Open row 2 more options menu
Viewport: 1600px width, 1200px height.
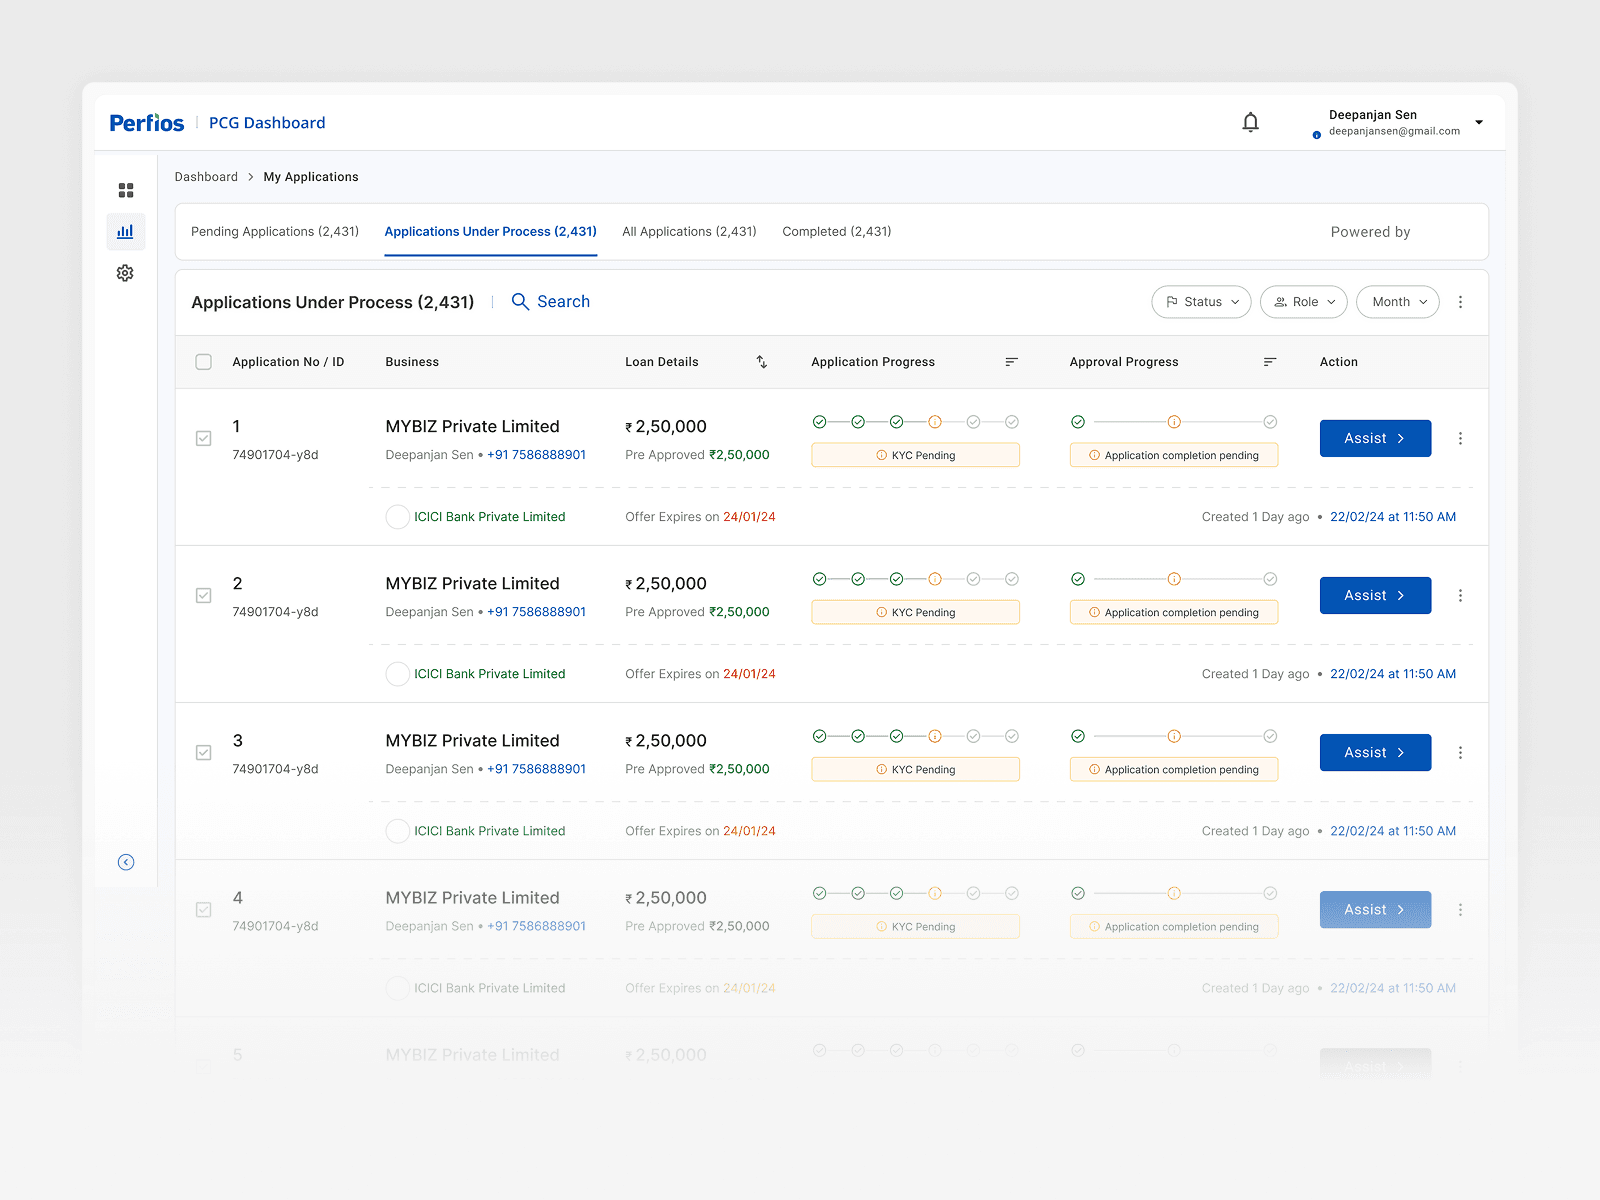click(1460, 596)
